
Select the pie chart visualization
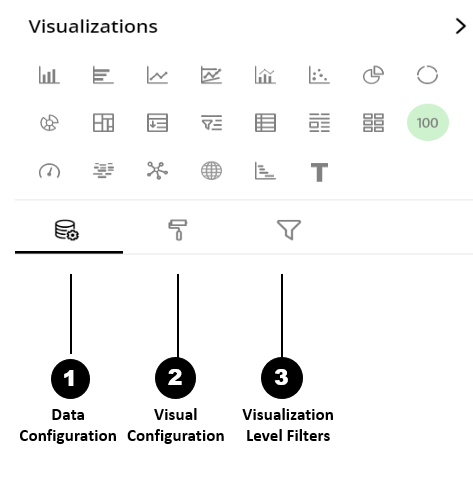point(373,75)
